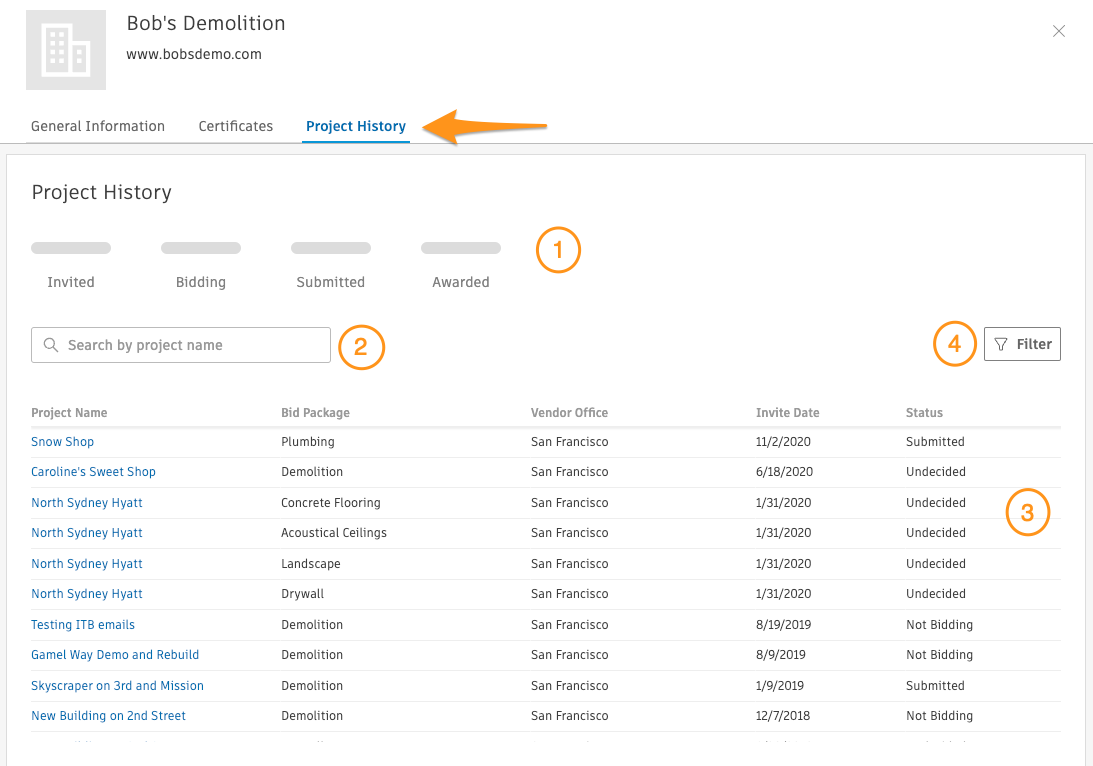
Task: Click the Awarded summary bar
Action: pyautogui.click(x=461, y=248)
